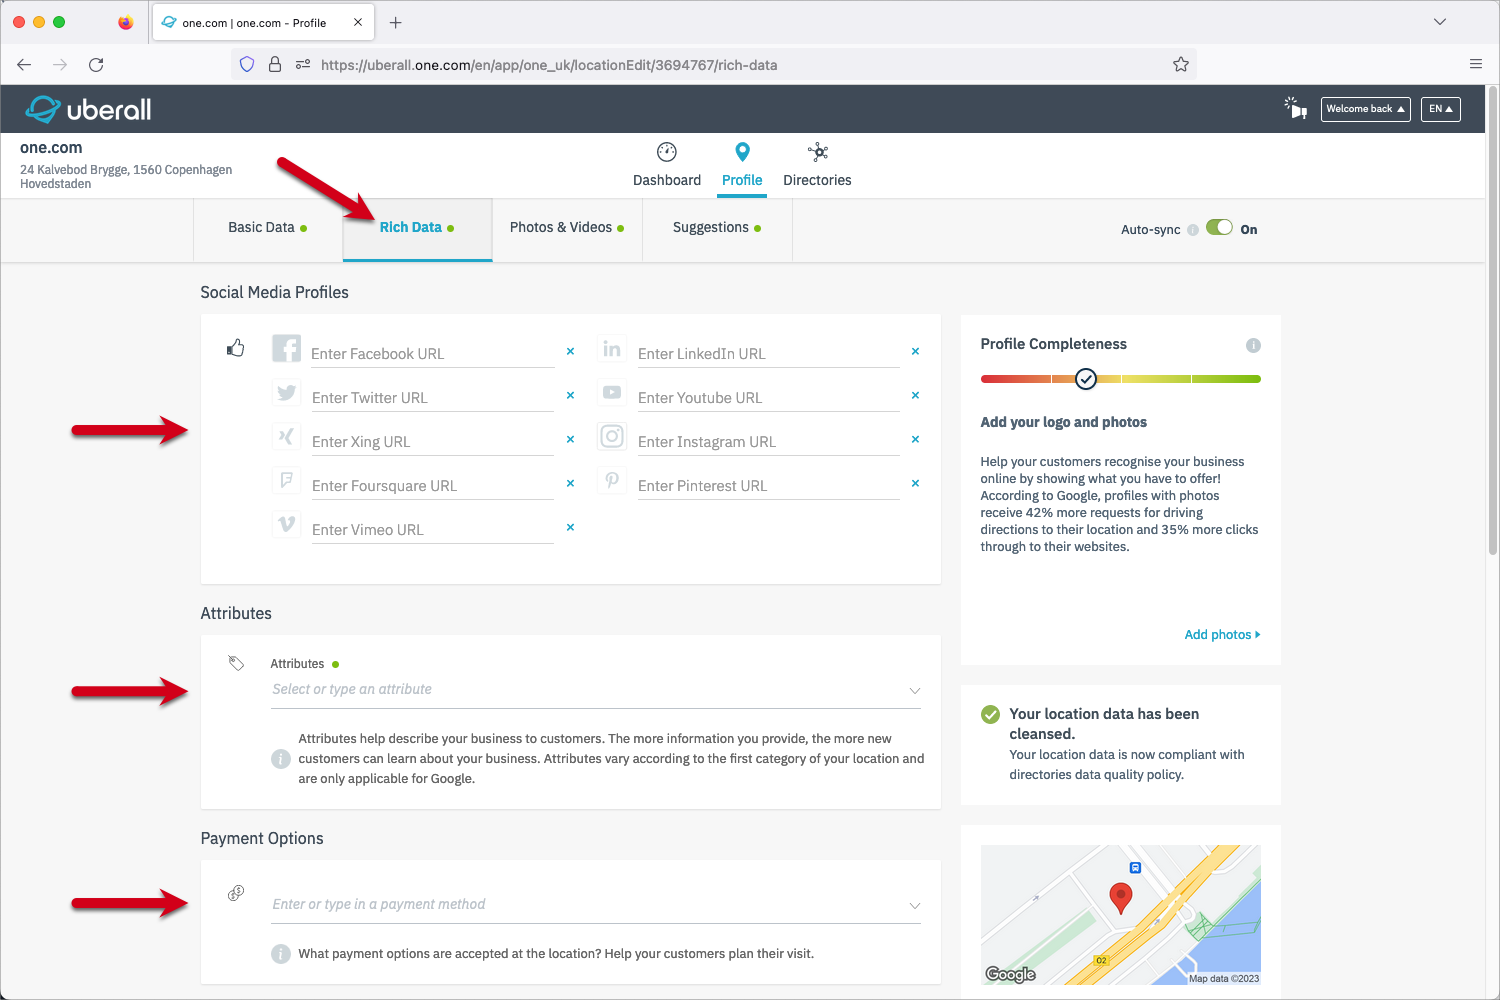Click the Profile Completeness progress marker

(x=1086, y=379)
